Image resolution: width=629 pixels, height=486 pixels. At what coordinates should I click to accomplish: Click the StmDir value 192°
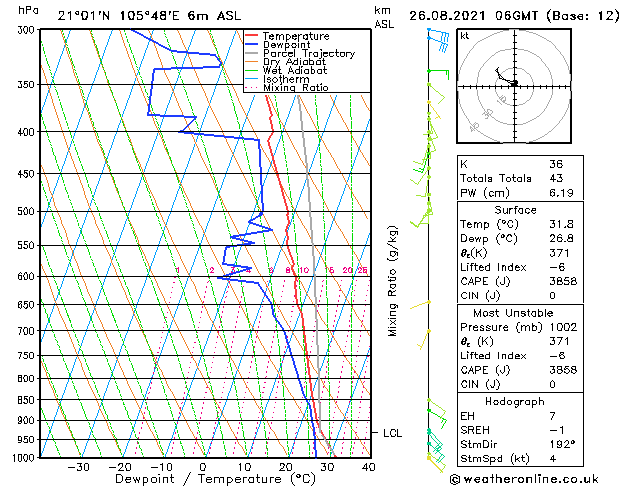[x=562, y=445]
